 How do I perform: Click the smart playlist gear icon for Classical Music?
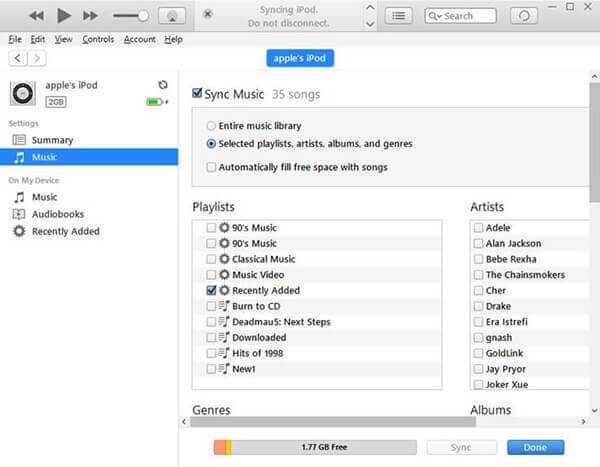pos(224,259)
